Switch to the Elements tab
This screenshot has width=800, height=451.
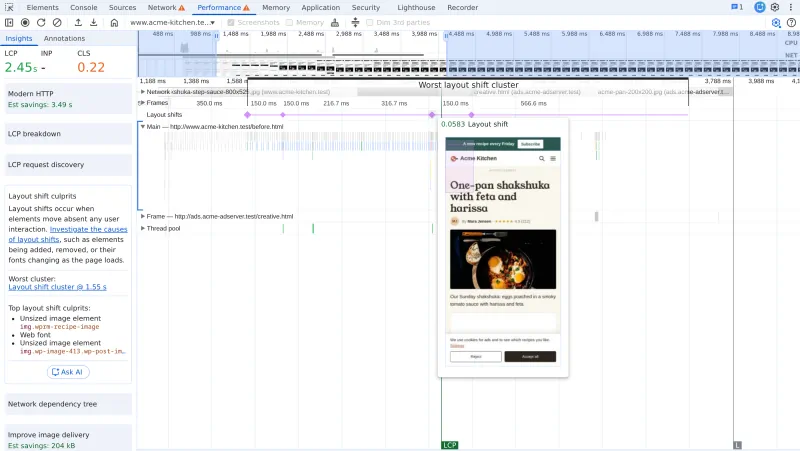point(42,8)
